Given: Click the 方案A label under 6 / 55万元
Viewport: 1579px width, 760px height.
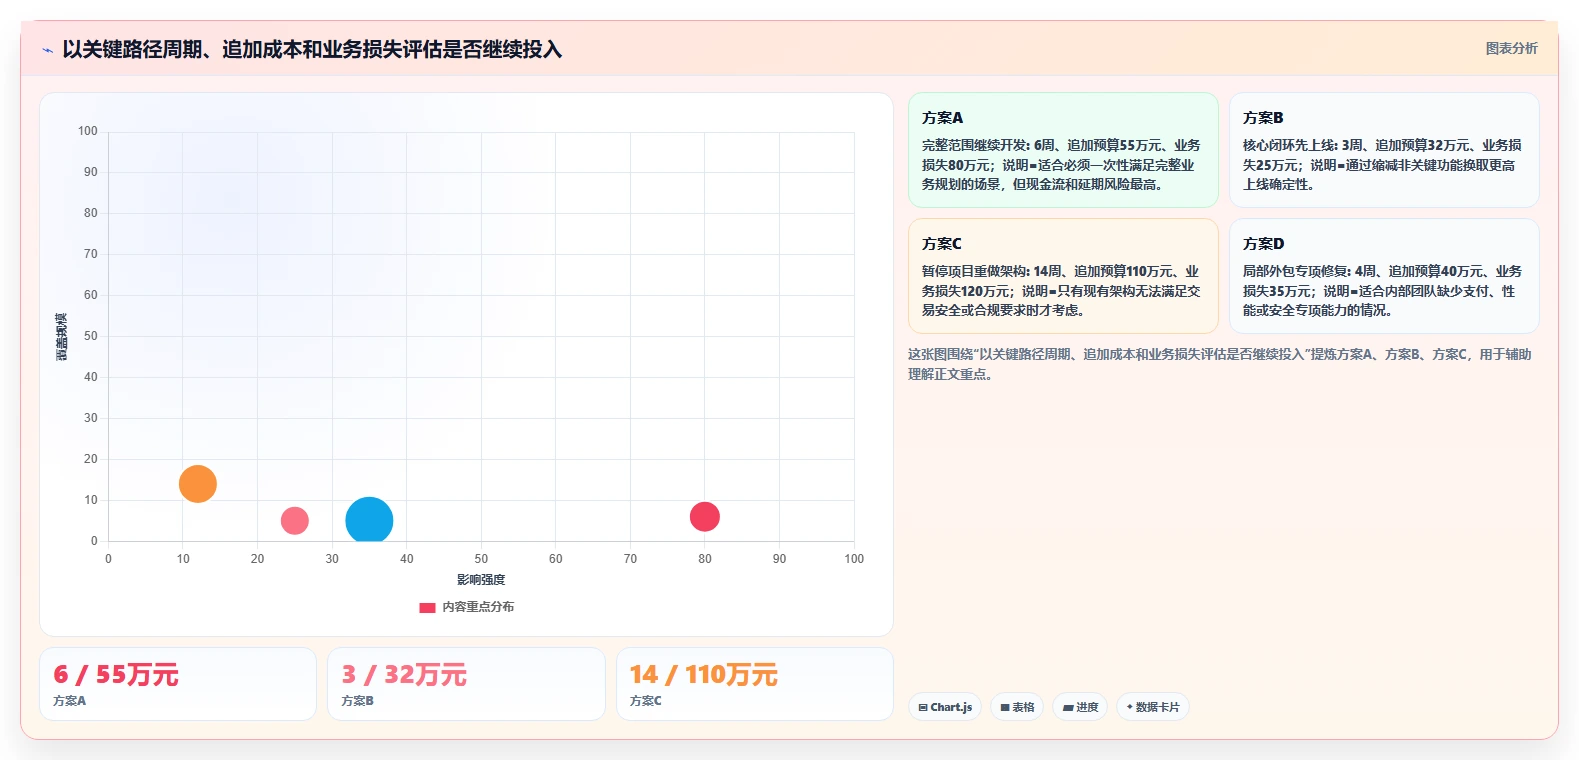Looking at the screenshot, I should (x=70, y=701).
